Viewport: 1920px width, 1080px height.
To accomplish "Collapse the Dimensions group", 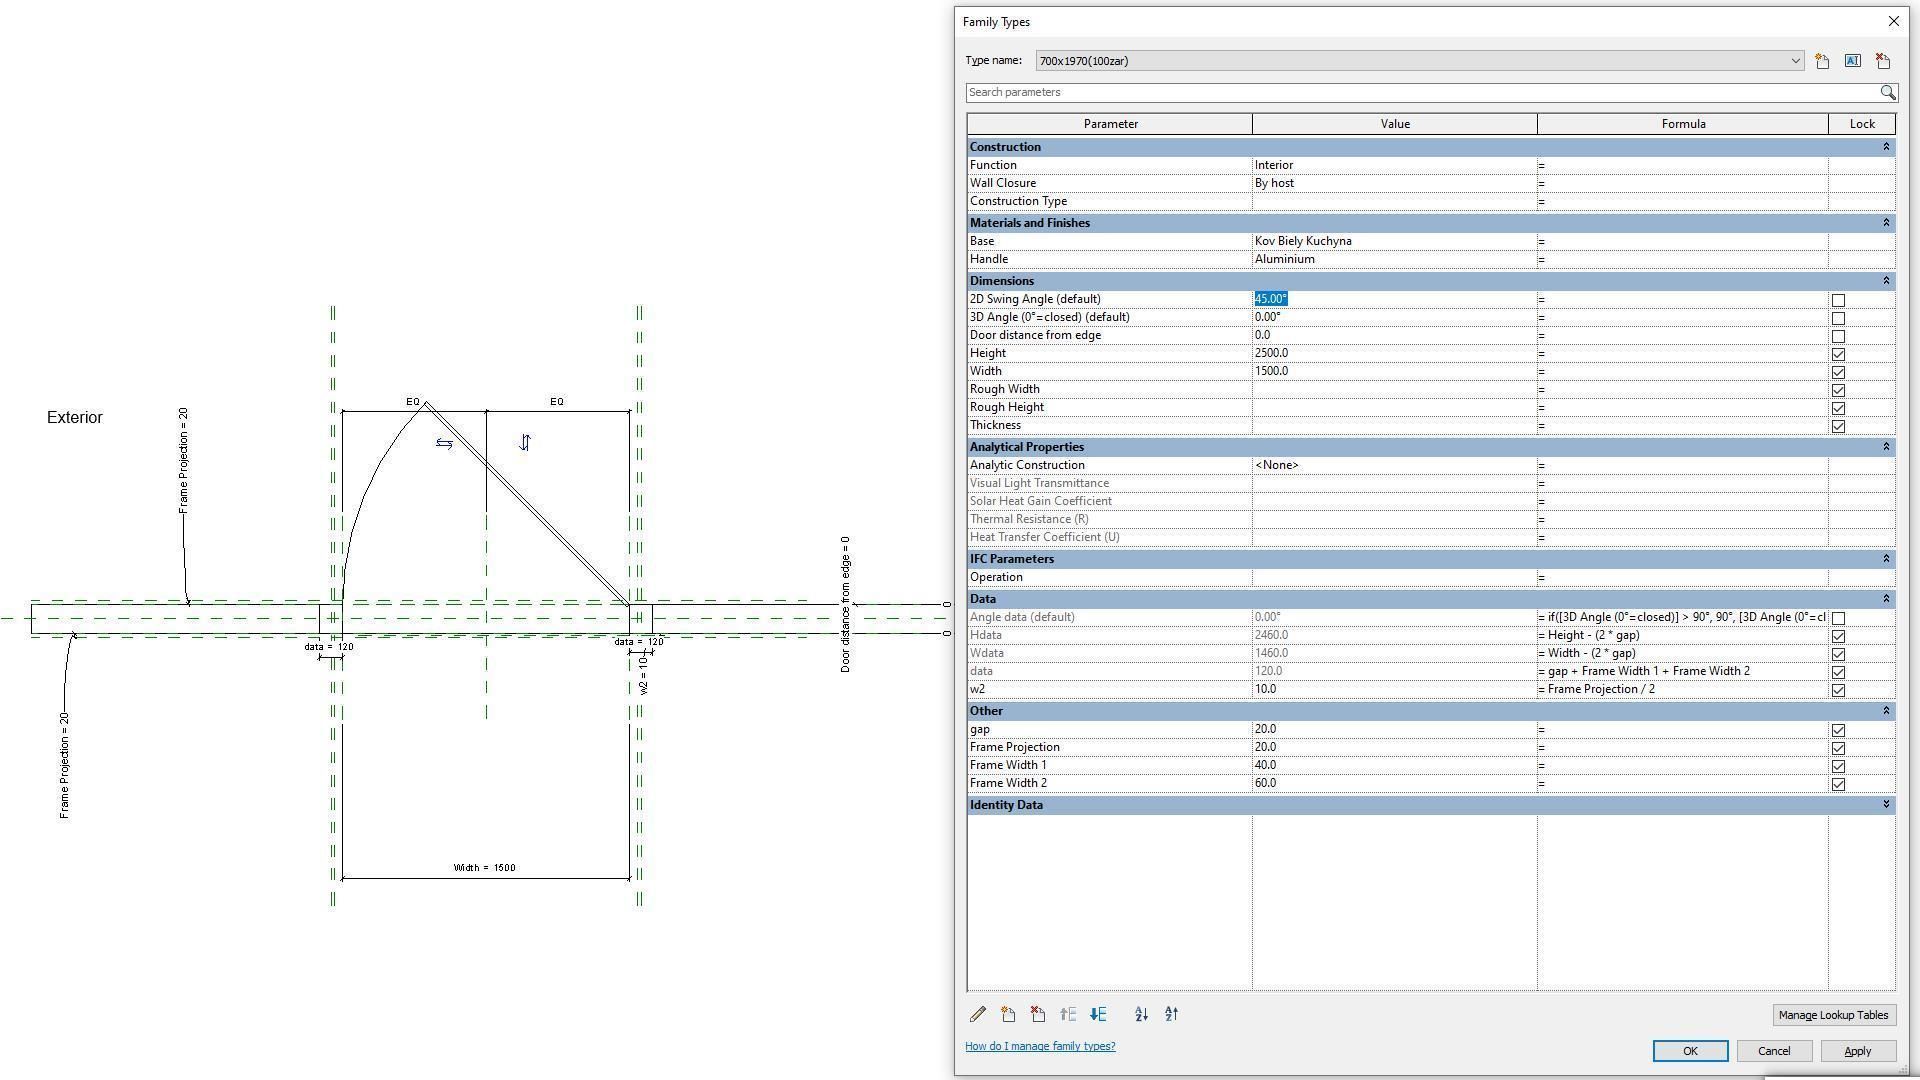I will (1886, 281).
